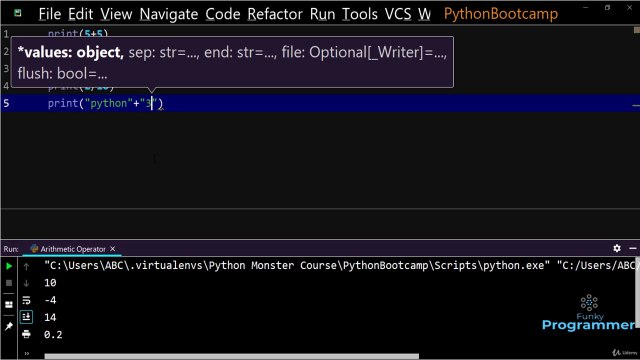This screenshot has height=360, width=640.
Task: Pin the run tab with pin icon
Action: tap(9, 326)
